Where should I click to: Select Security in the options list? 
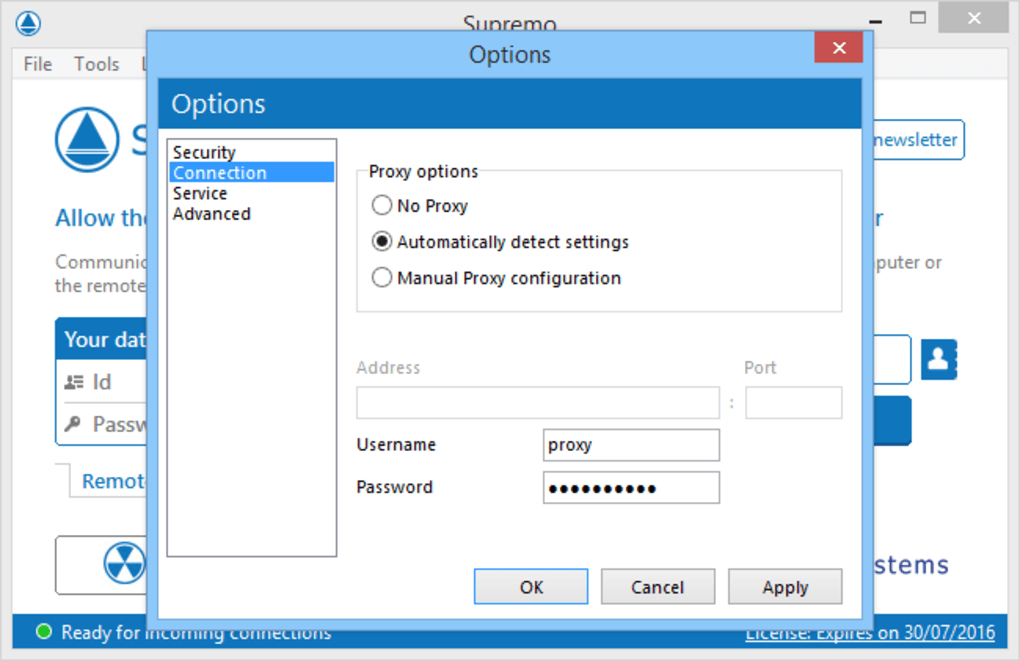pos(203,152)
